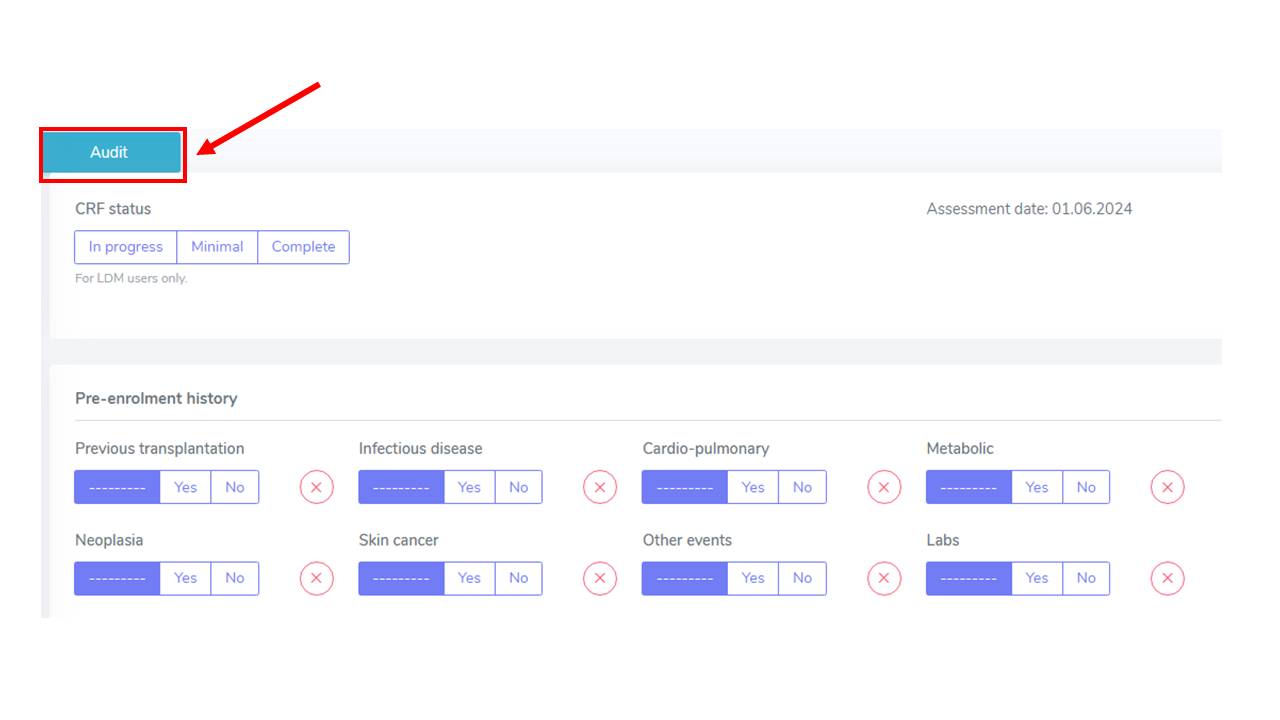Set CRF status to Minimal
Screen dimensions: 1280x720
217,247
